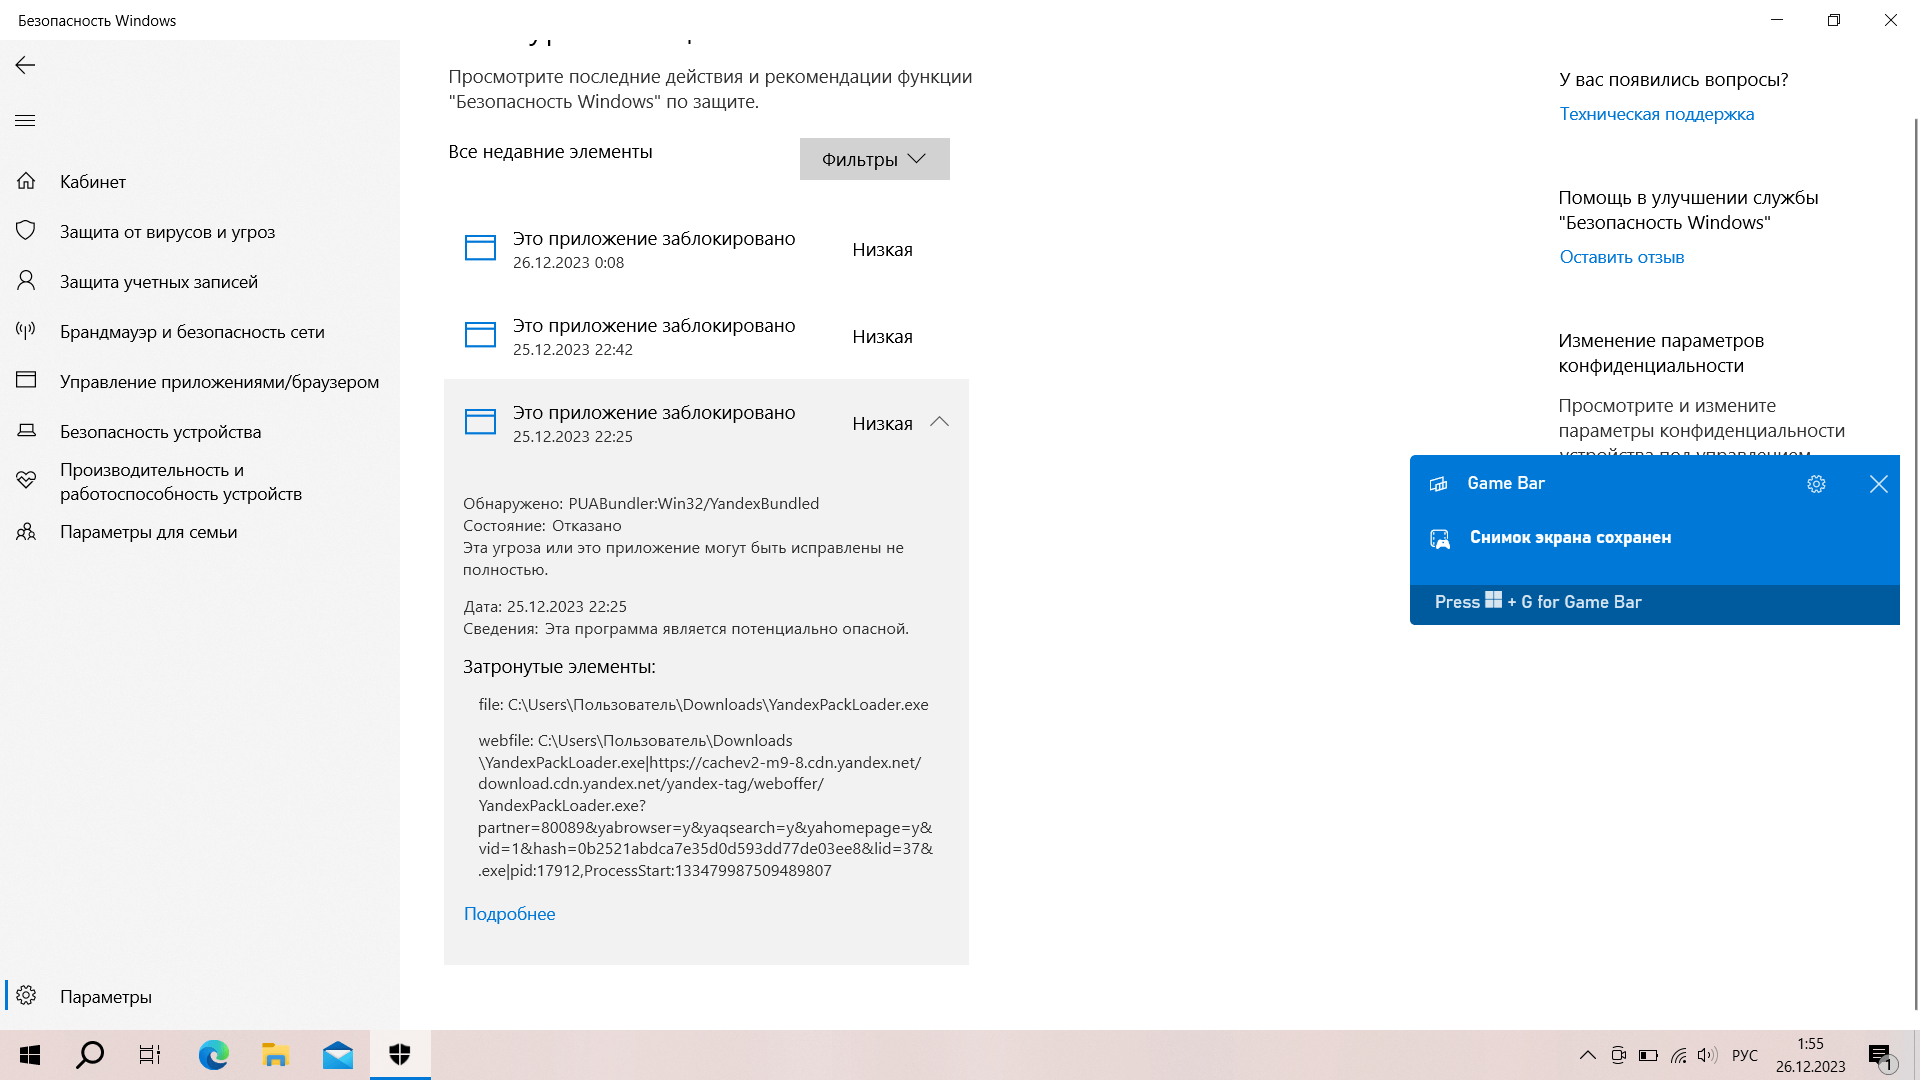Click app icon of 26.12.2023 0:08 entry
Image resolution: width=1920 pixels, height=1080 pixels.
pyautogui.click(x=480, y=248)
